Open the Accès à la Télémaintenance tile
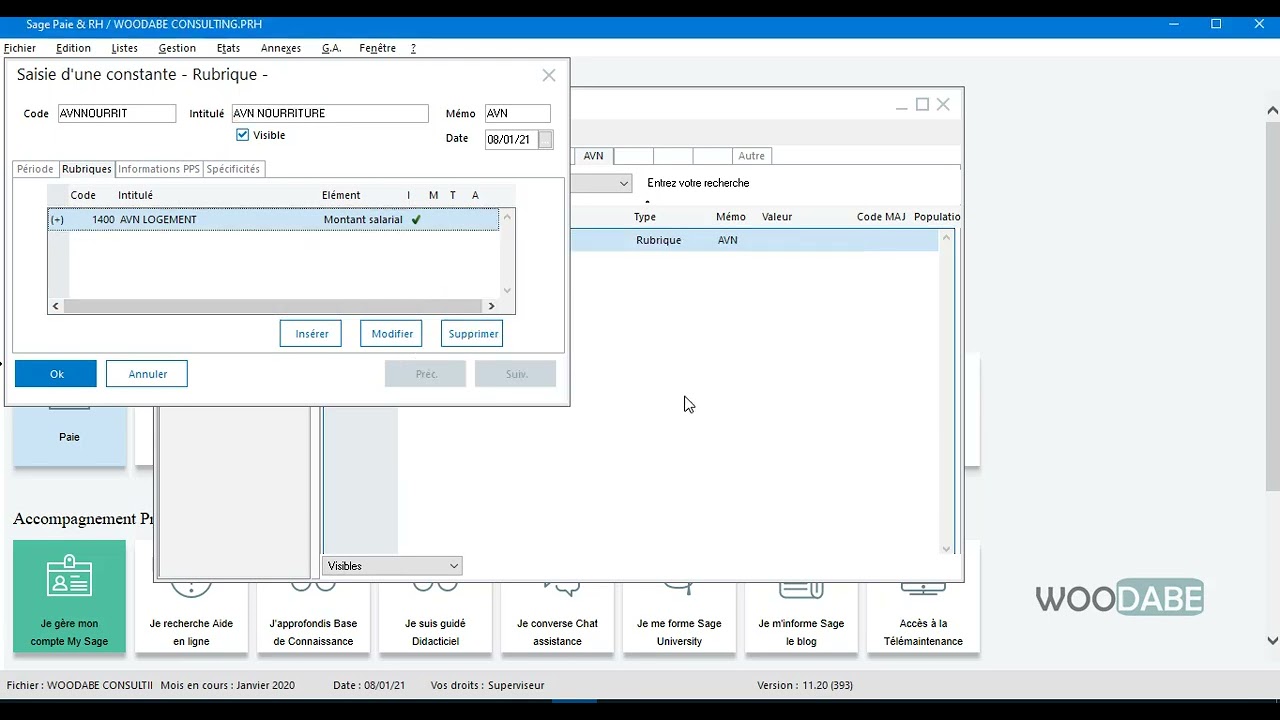 tap(923, 618)
